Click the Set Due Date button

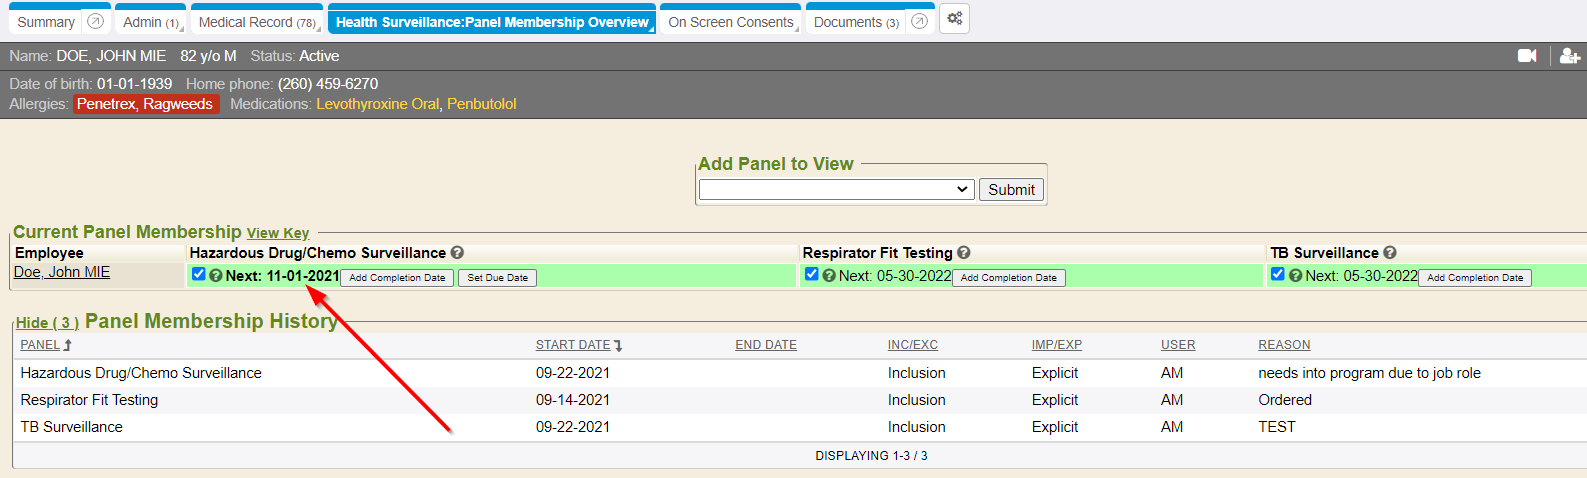click(497, 278)
